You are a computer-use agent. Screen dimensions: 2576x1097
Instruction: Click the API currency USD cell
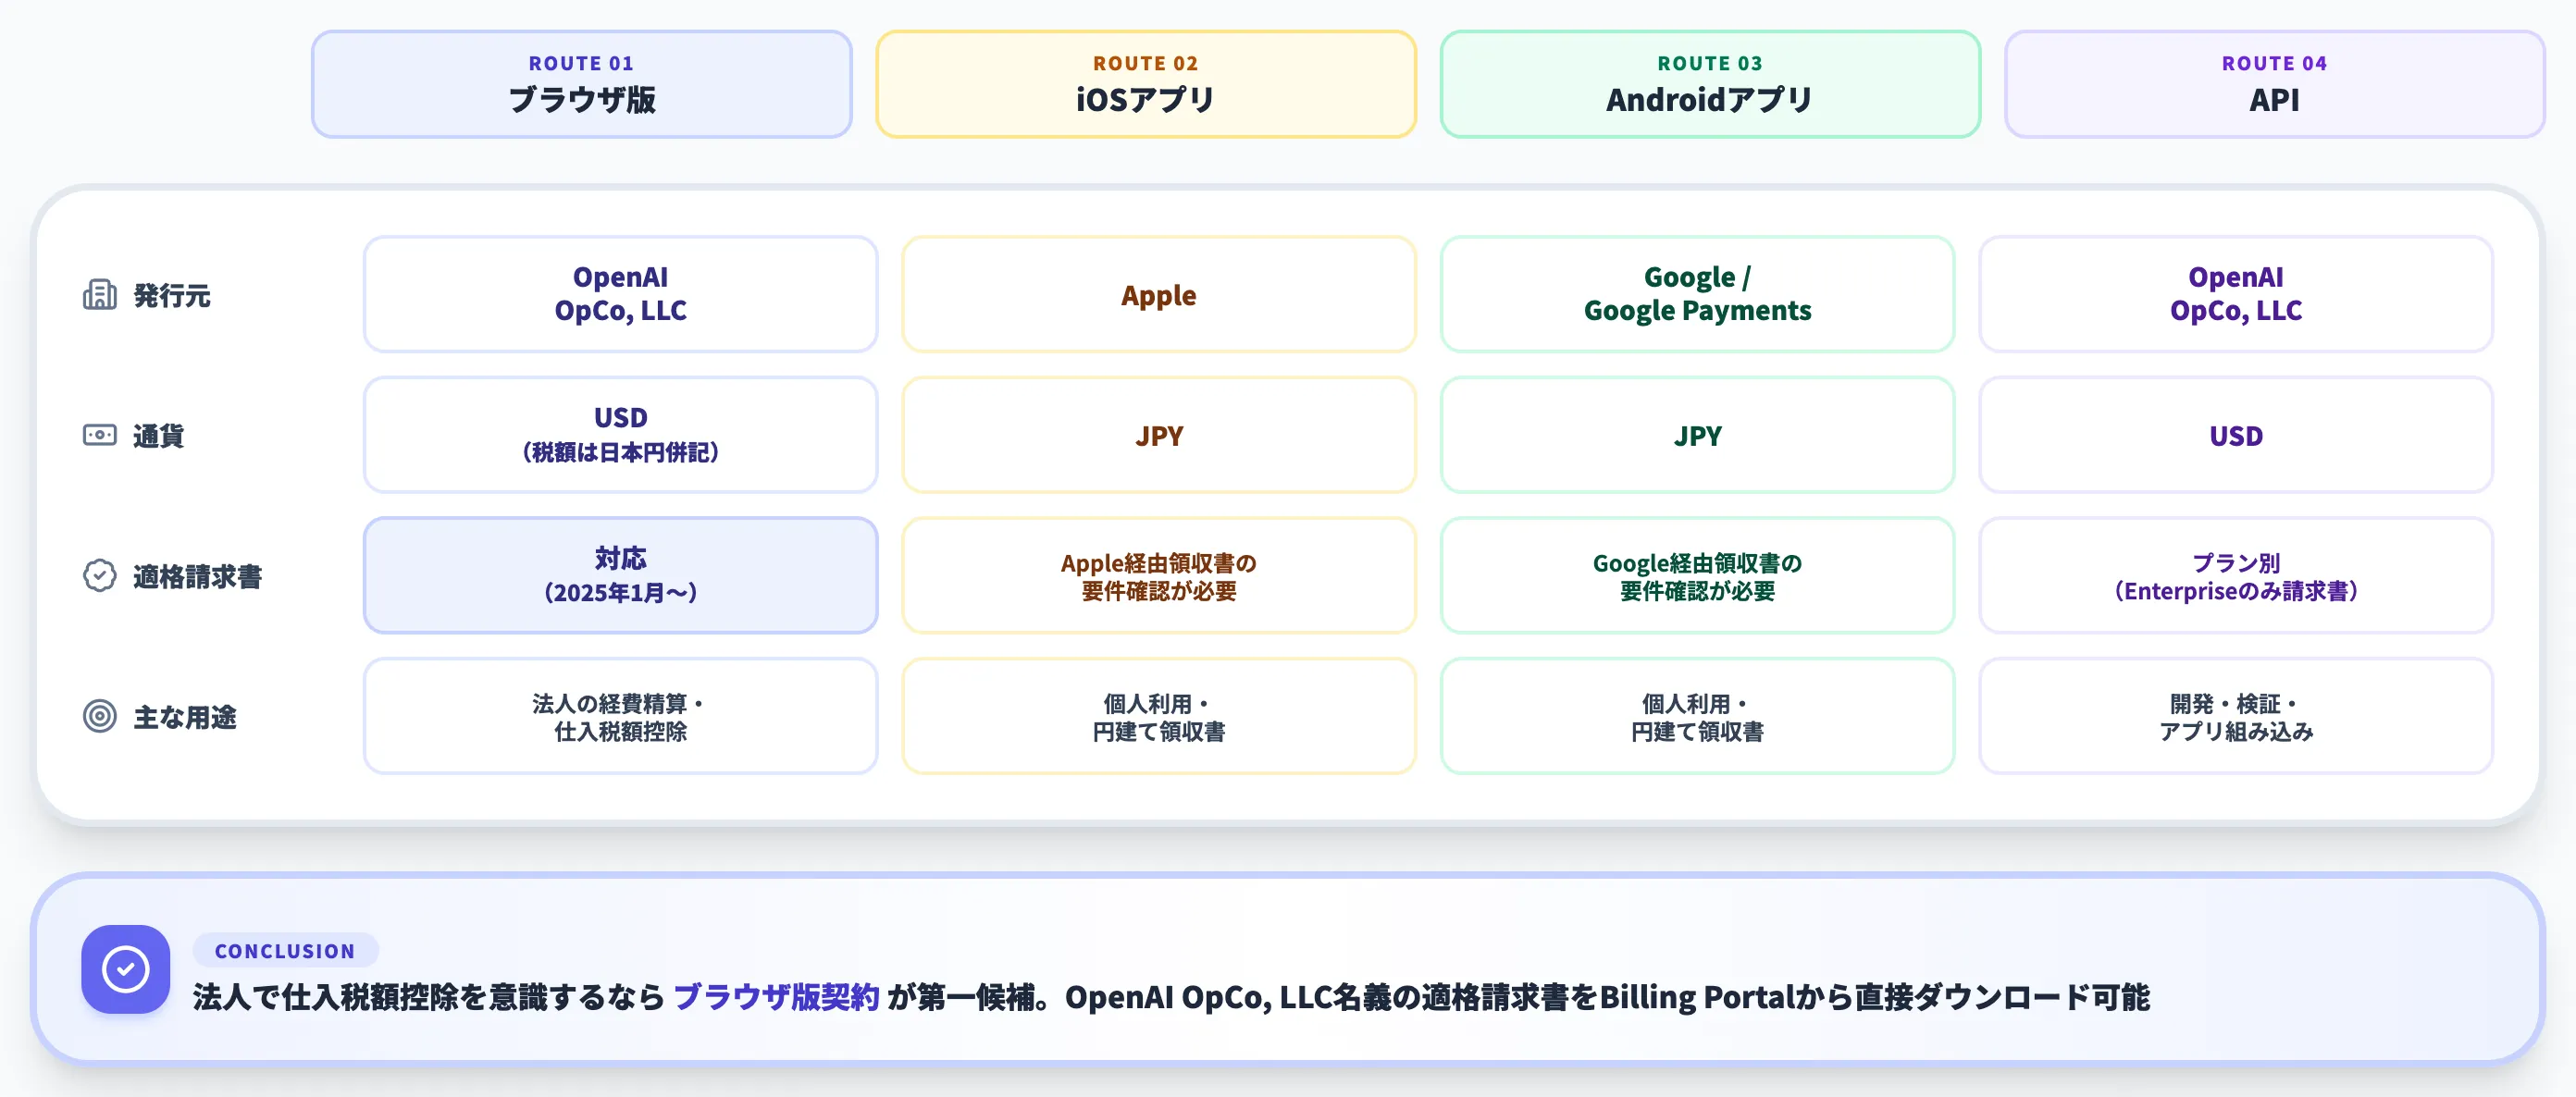[2236, 434]
